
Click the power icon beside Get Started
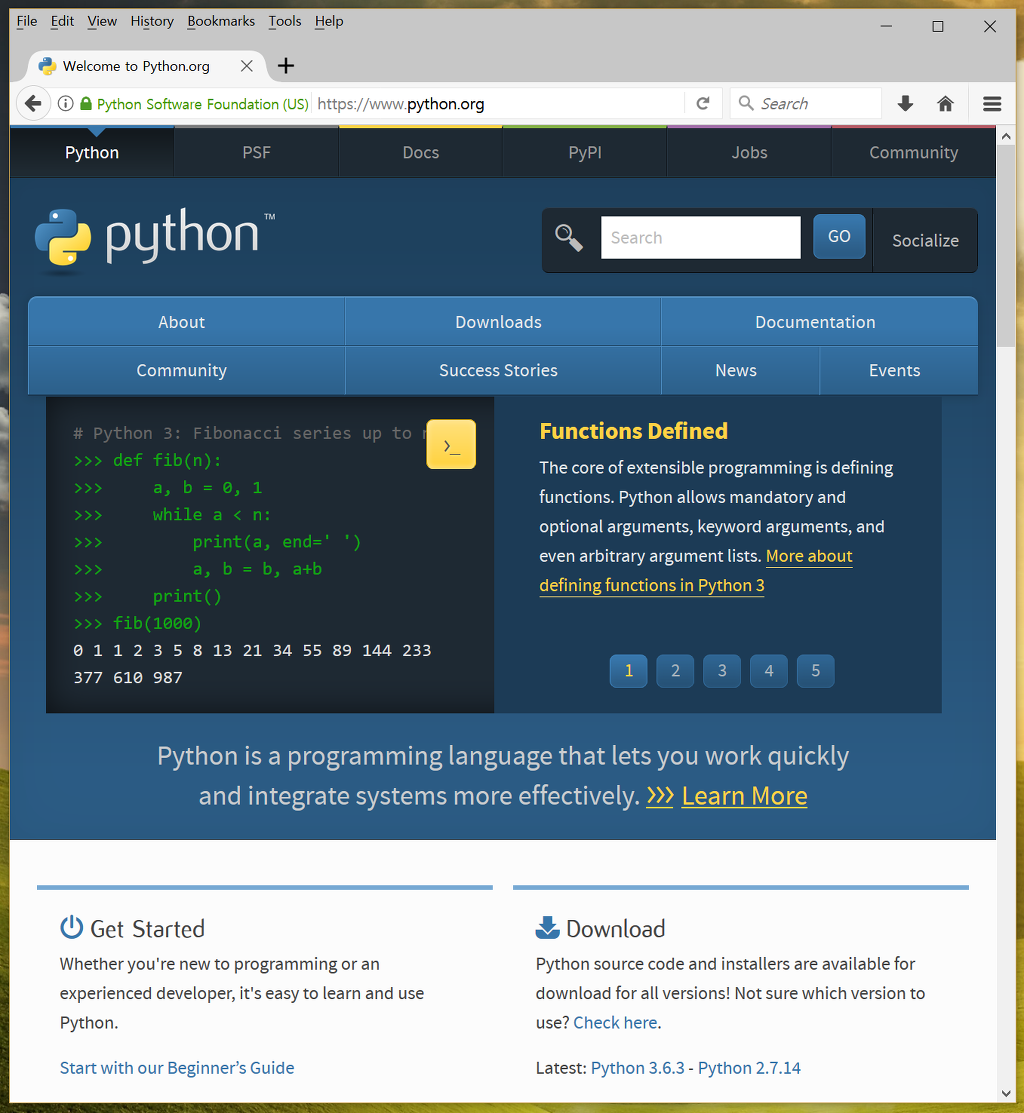coord(71,927)
